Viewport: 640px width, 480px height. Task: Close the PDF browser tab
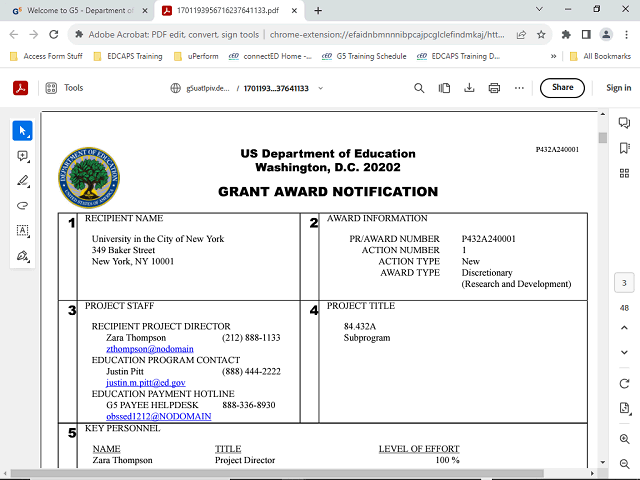point(294,11)
